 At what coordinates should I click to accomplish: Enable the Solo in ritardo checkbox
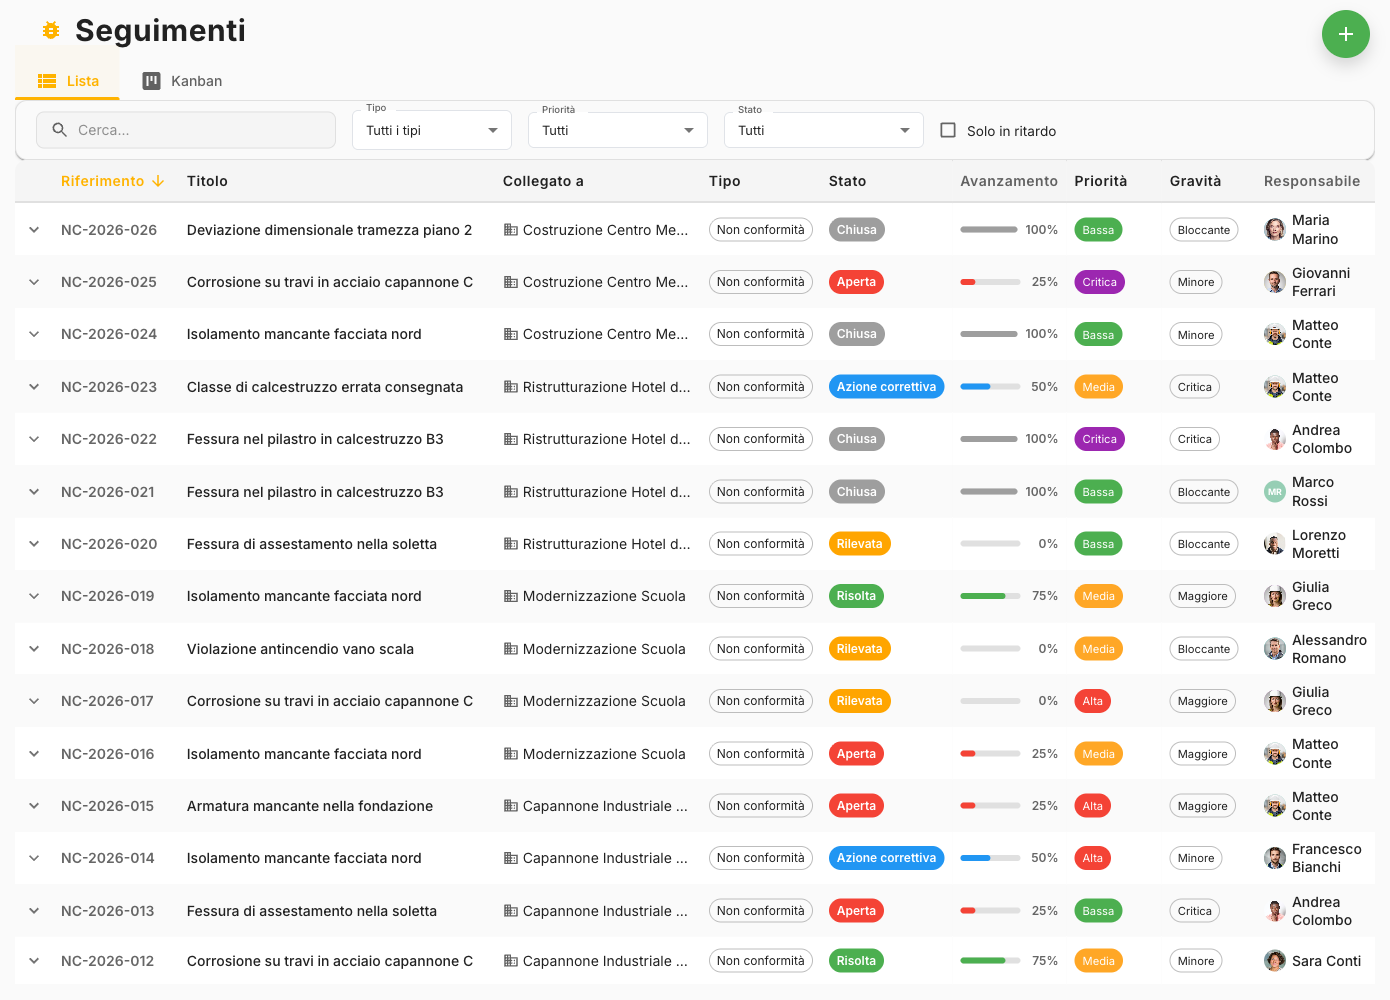pos(948,130)
